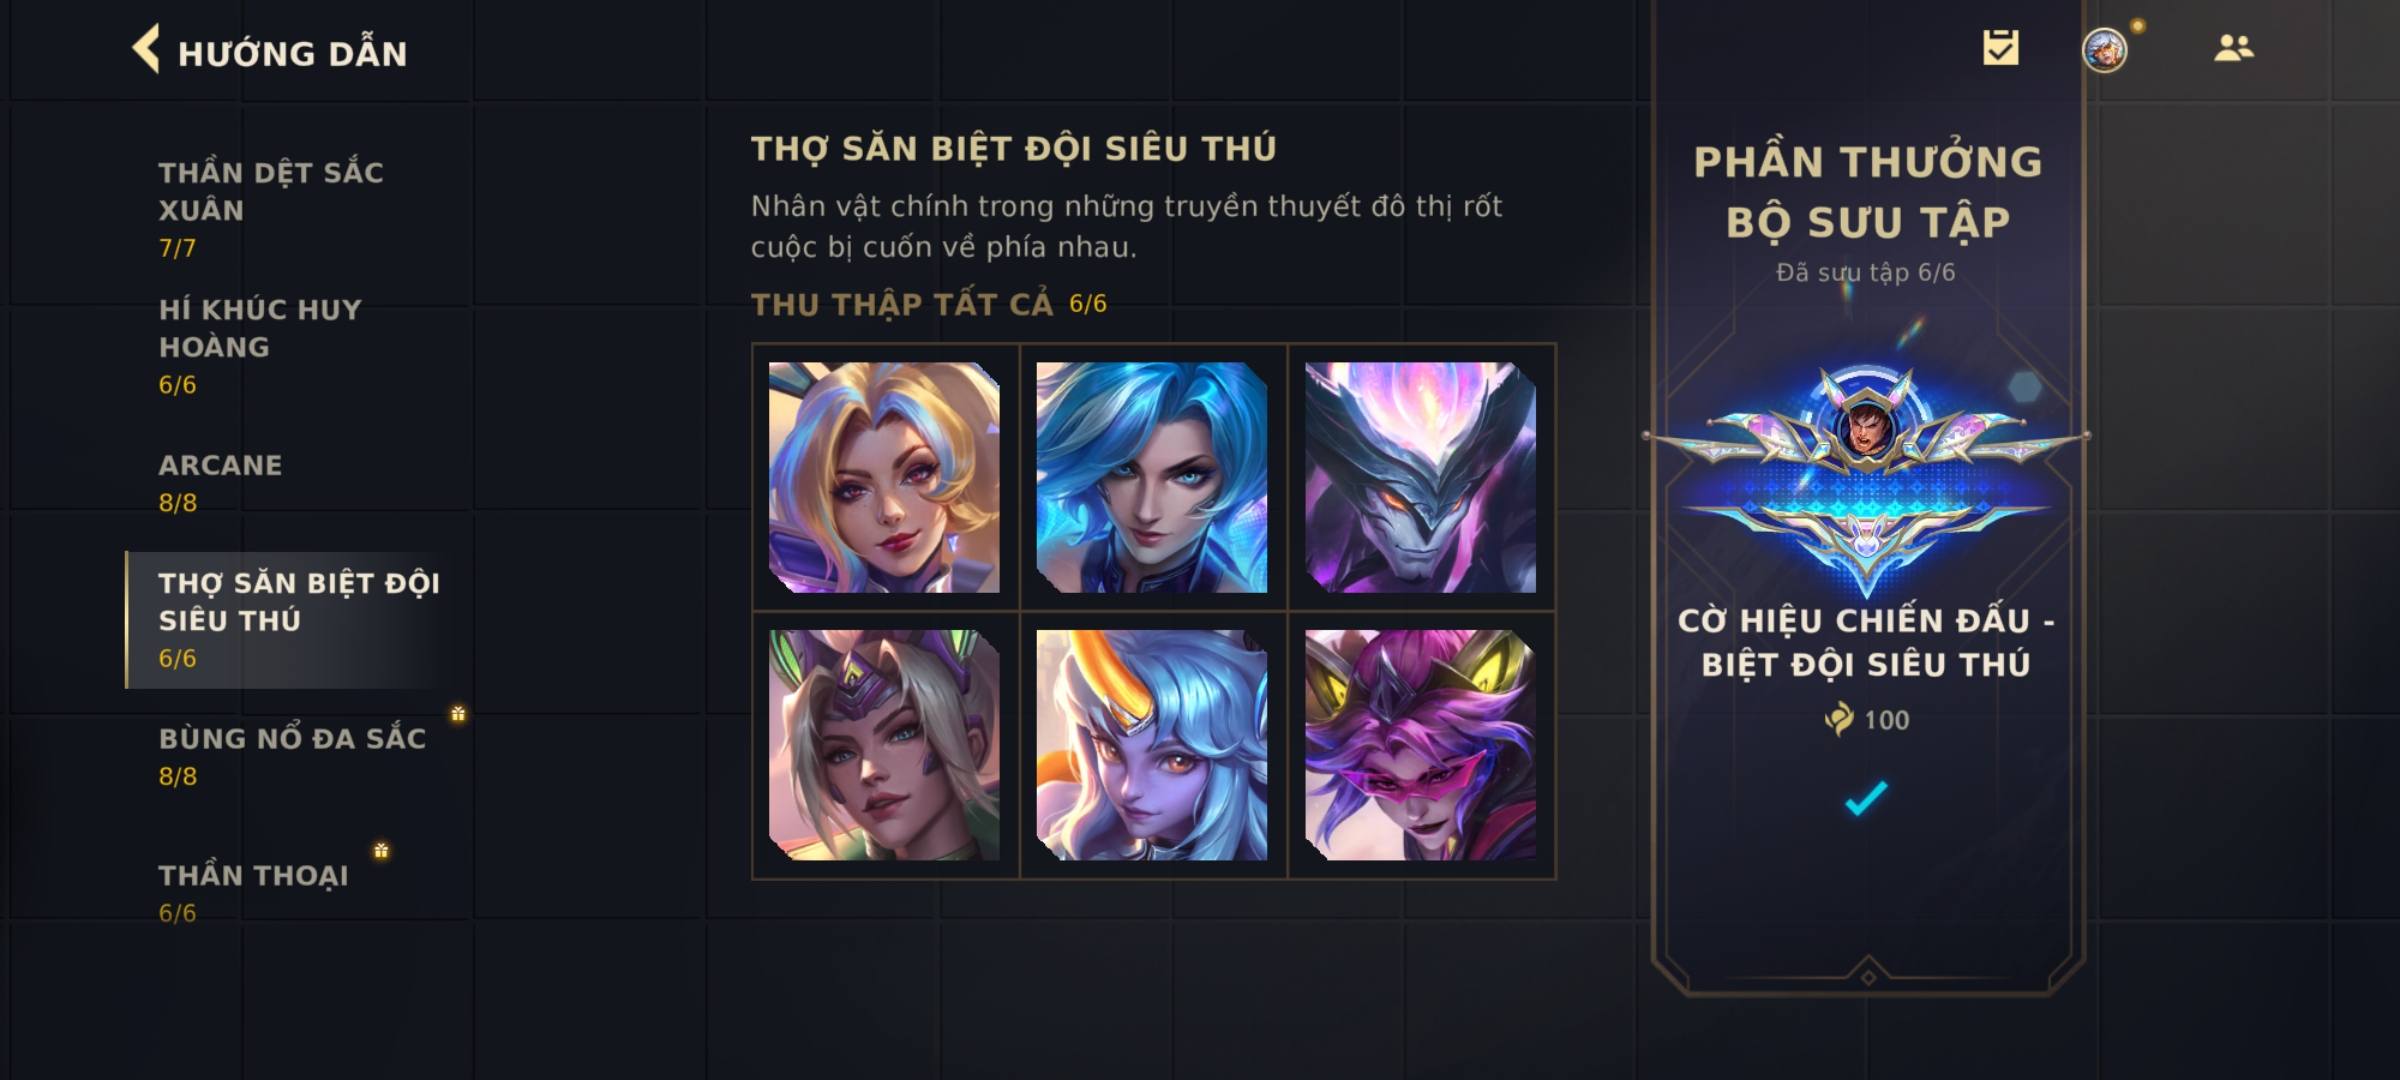2400x1080 pixels.
Task: View the dark armored masked skin portrait
Action: point(1420,477)
